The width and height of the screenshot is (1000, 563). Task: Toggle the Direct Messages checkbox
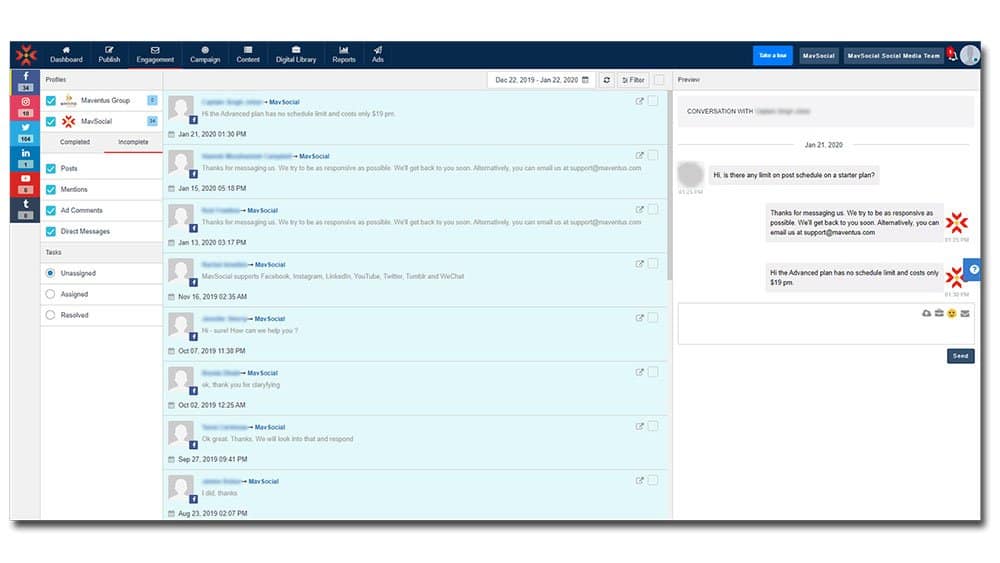tap(51, 231)
